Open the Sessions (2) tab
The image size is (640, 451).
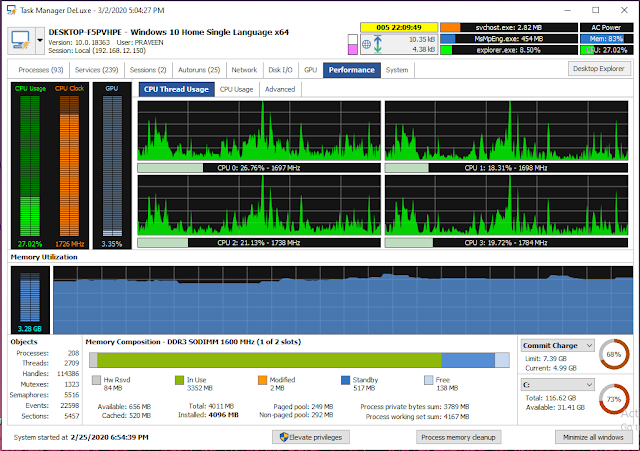point(148,70)
